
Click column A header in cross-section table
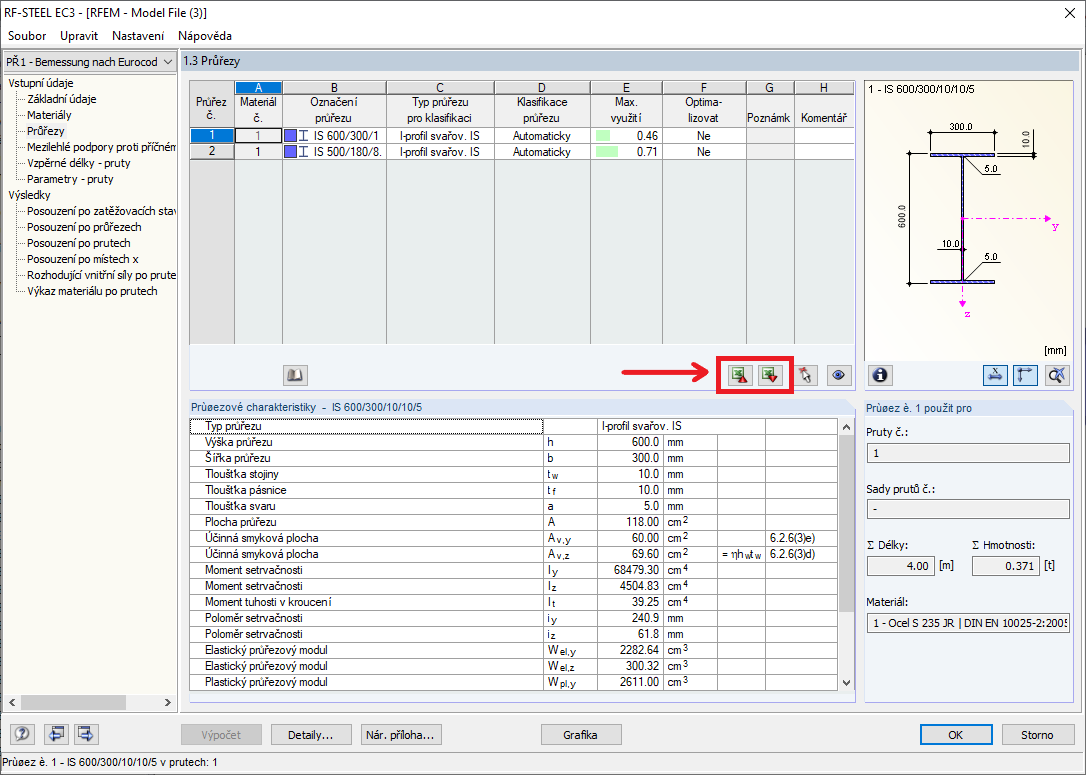[258, 88]
